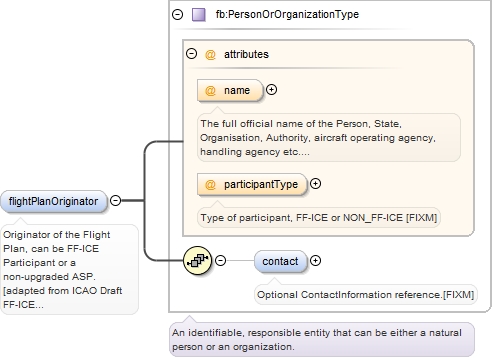The height and width of the screenshot is (360, 493).
Task: Click the identifiable responsible entity annotation
Action: (322, 340)
